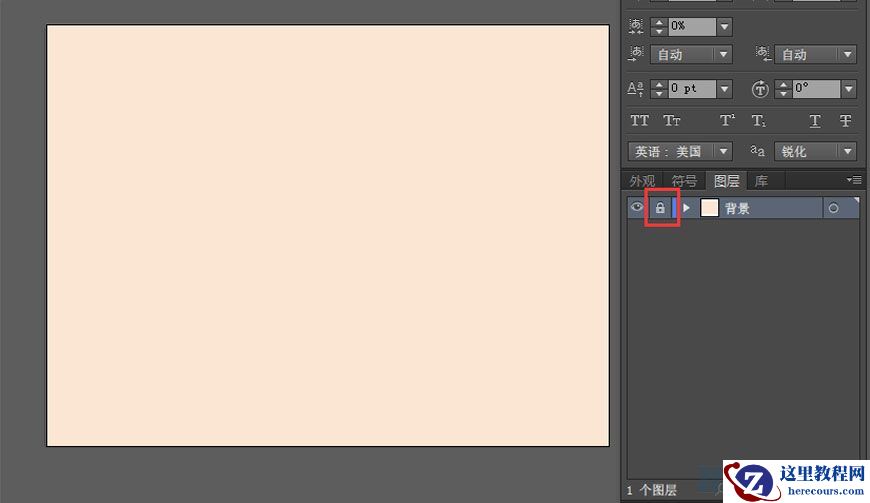Click the target circle of 背景 layer
870x503 pixels.
[833, 209]
